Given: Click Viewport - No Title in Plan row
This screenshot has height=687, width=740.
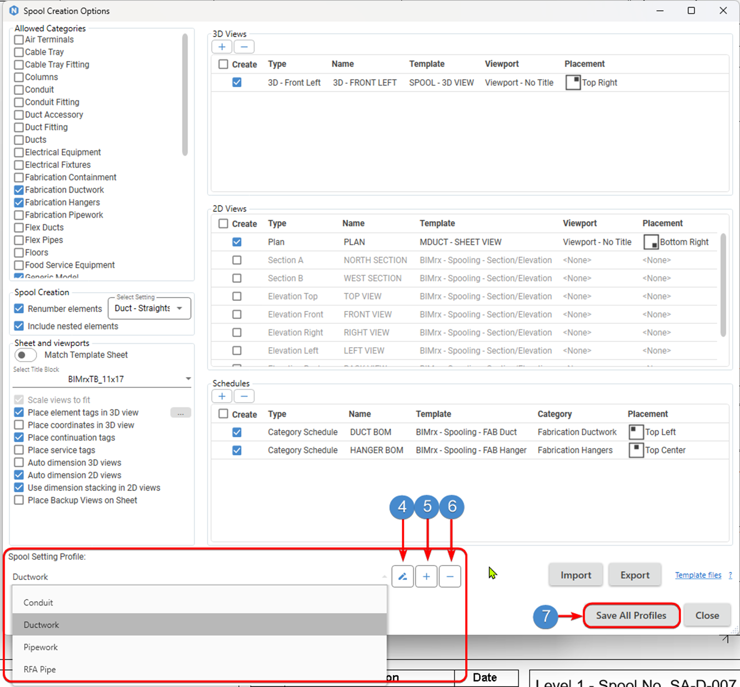Looking at the screenshot, I should click(597, 242).
